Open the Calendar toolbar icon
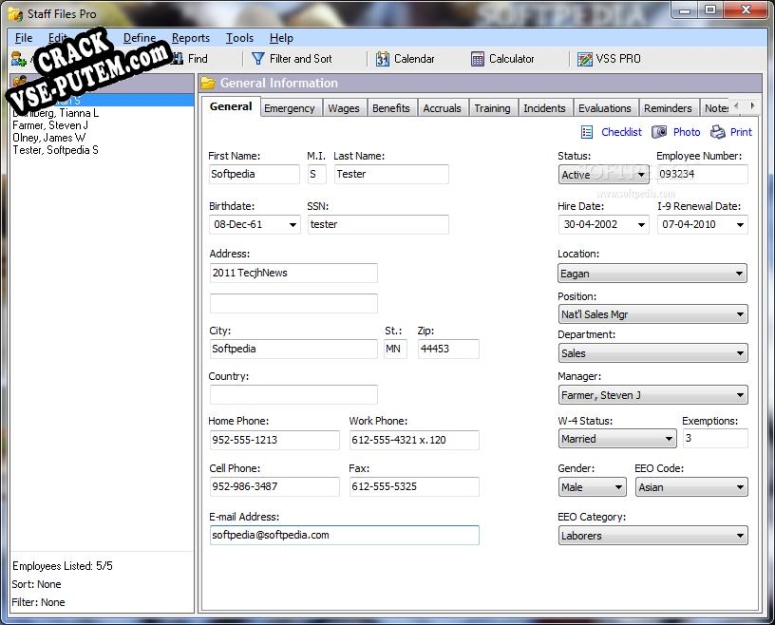 382,59
